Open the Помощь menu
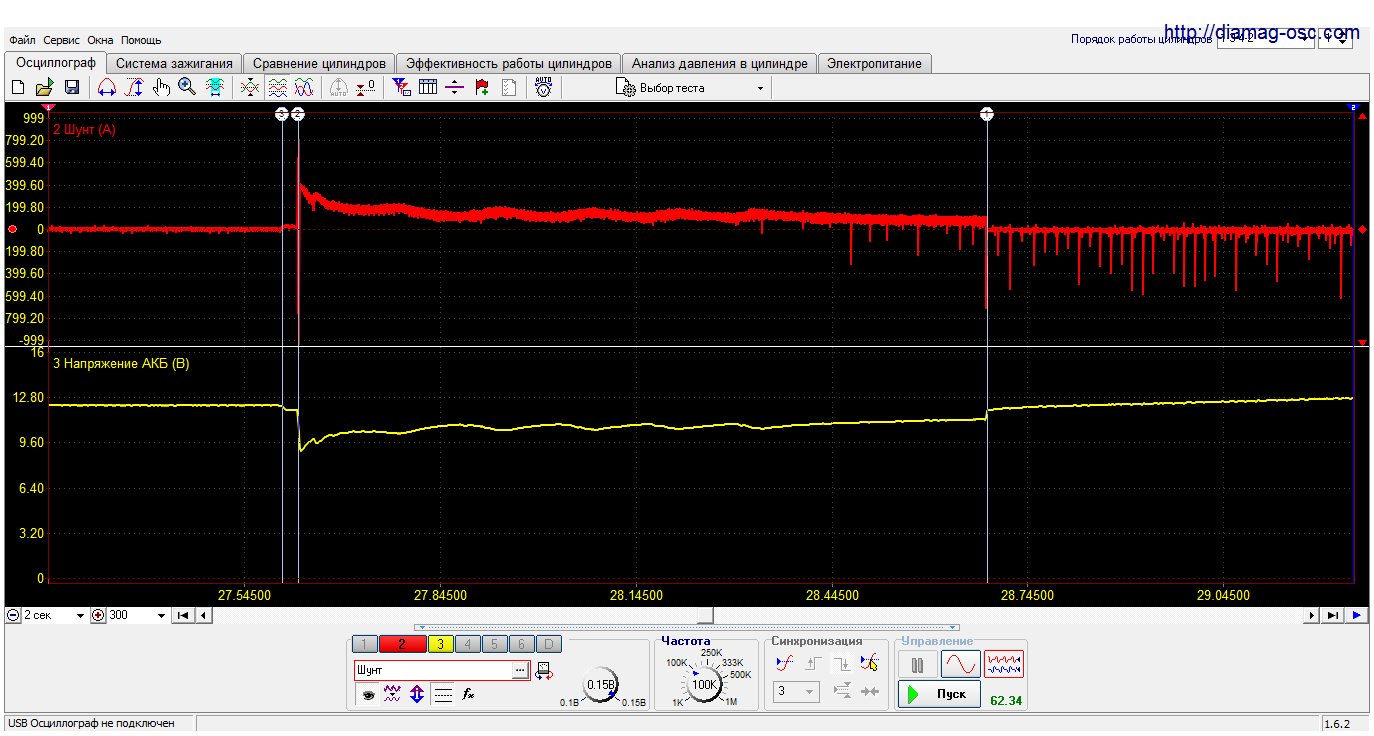Viewport: 1374px width, 736px height. coord(141,40)
